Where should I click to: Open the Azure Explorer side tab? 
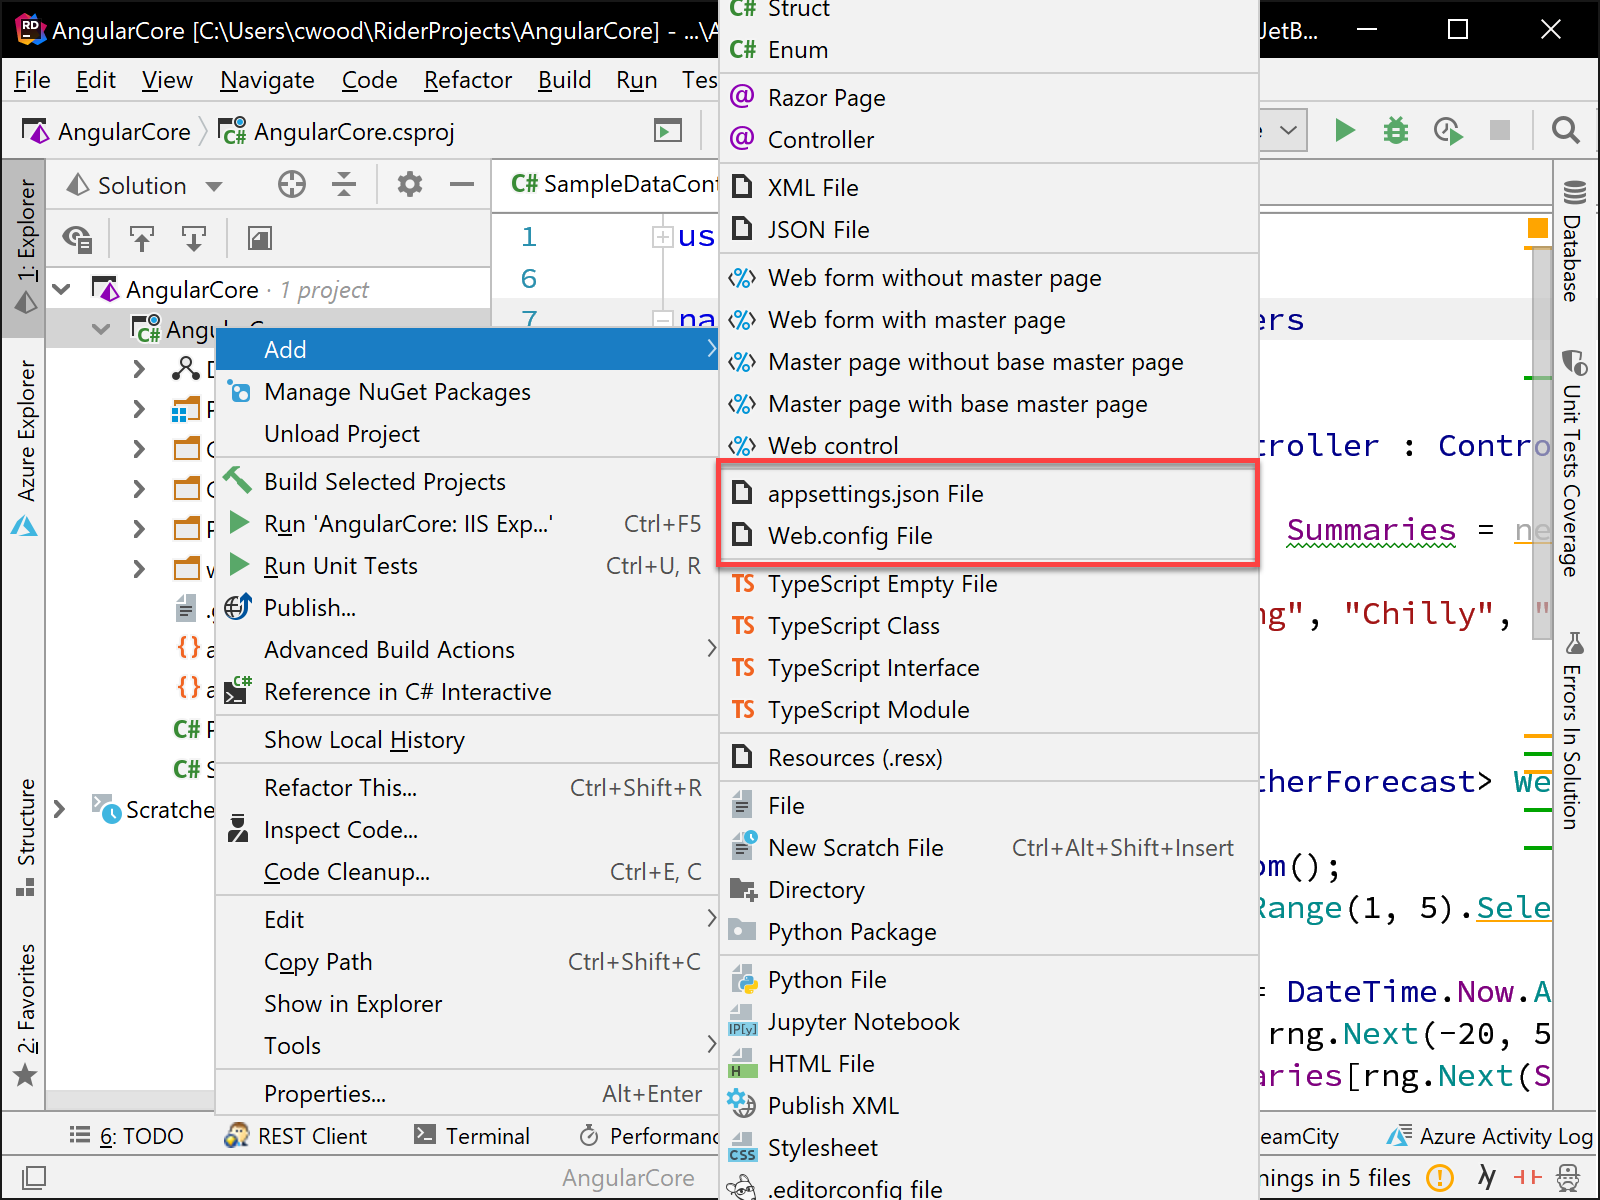[25, 448]
